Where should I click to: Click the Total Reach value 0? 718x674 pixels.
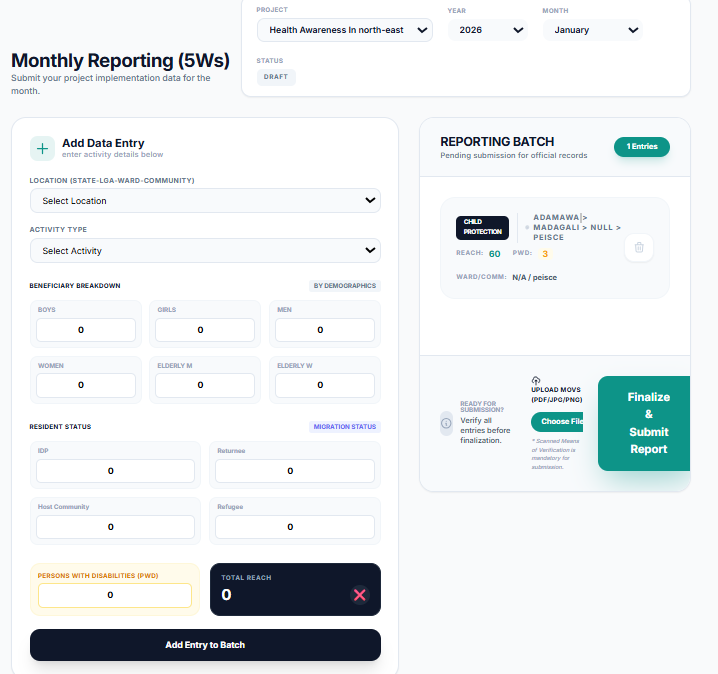[x=226, y=595]
